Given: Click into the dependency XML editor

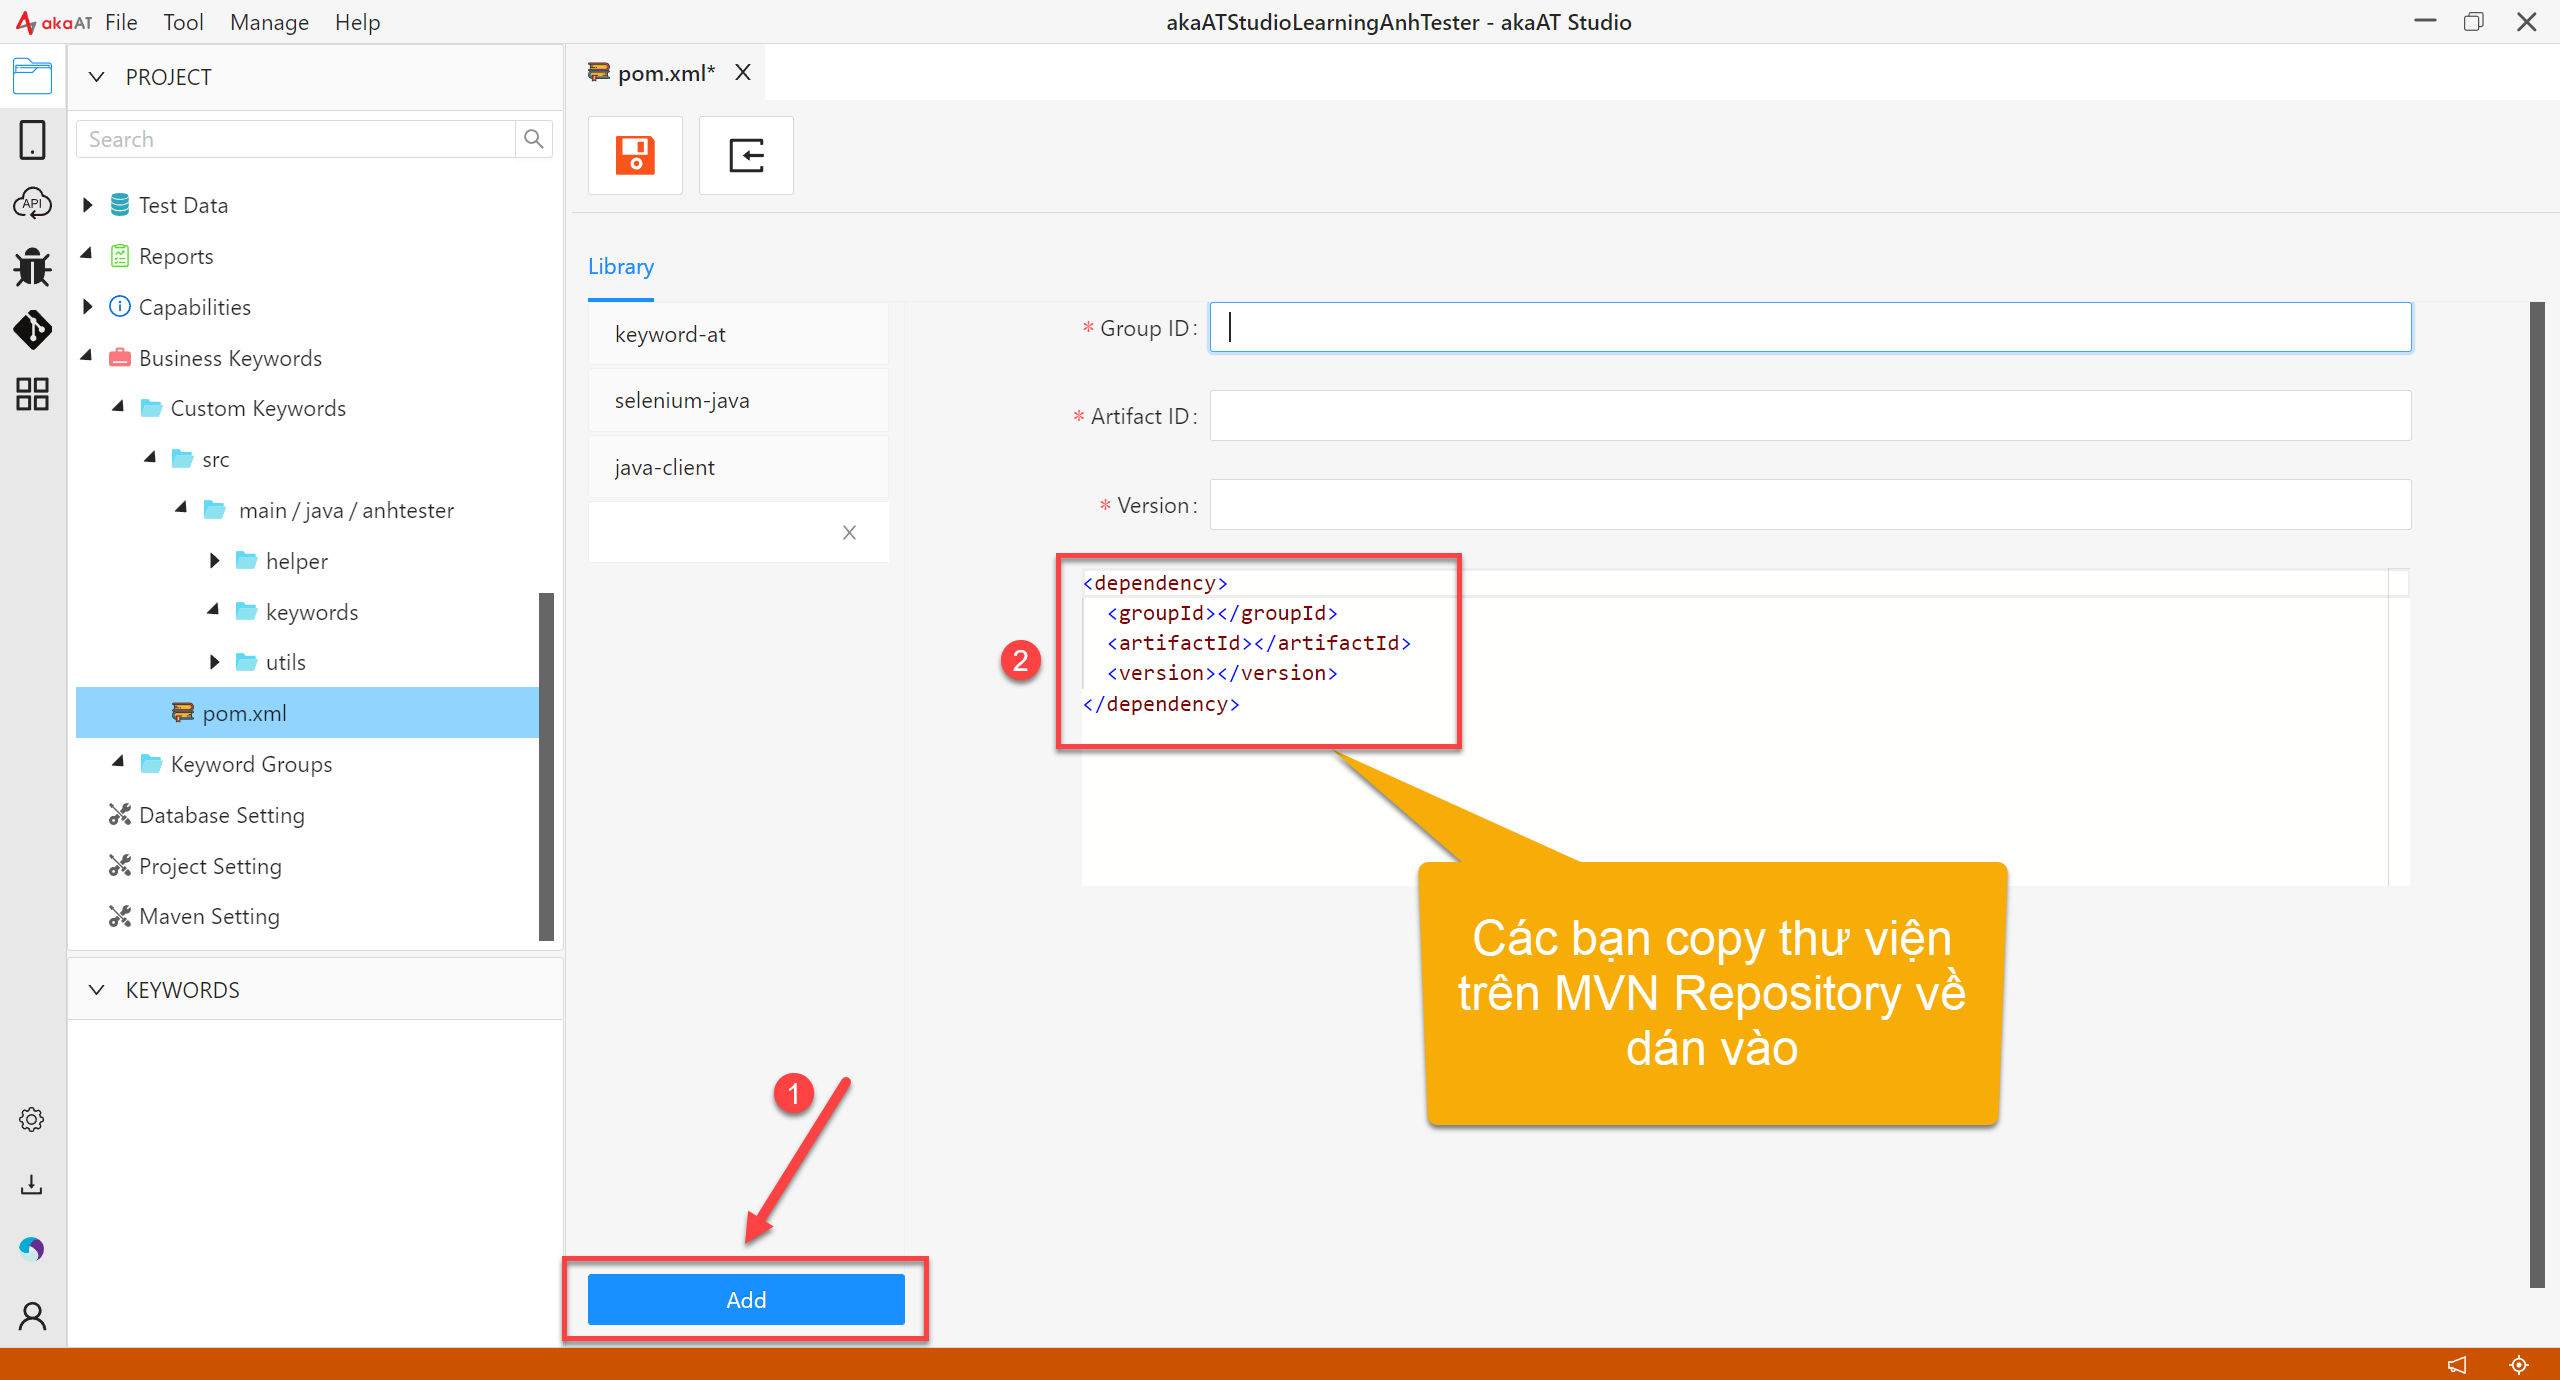Looking at the screenshot, I should (1745, 728).
